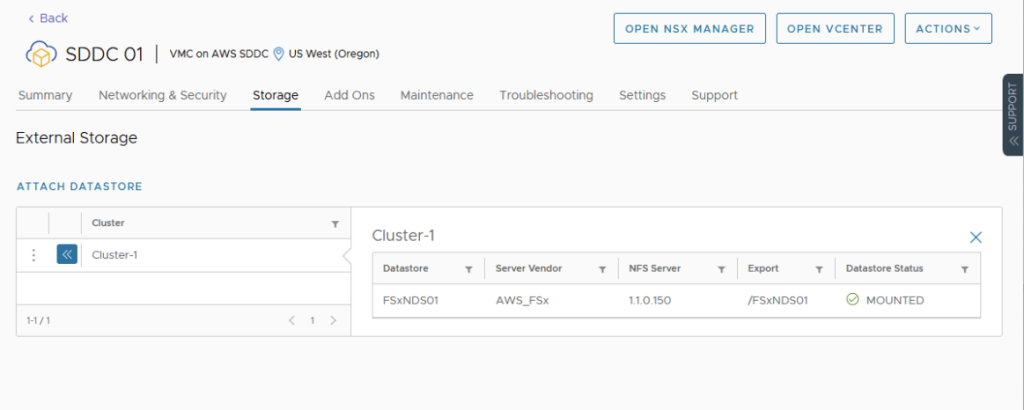Open the three-dot menu for Cluster-1
The image size is (1024, 410).
coord(33,255)
